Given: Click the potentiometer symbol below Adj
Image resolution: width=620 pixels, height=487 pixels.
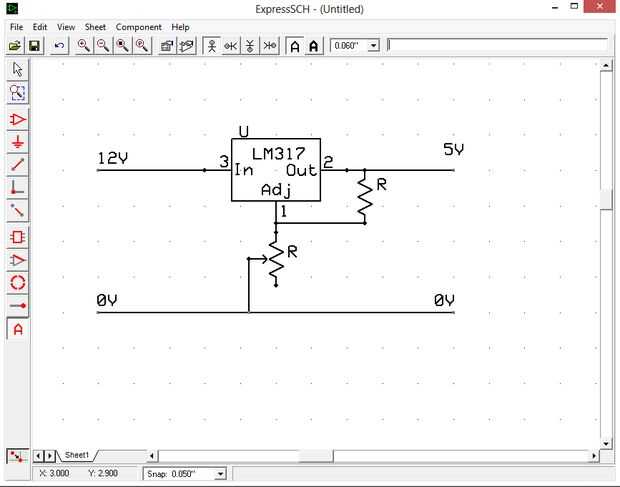Looking at the screenshot, I should tap(276, 259).
